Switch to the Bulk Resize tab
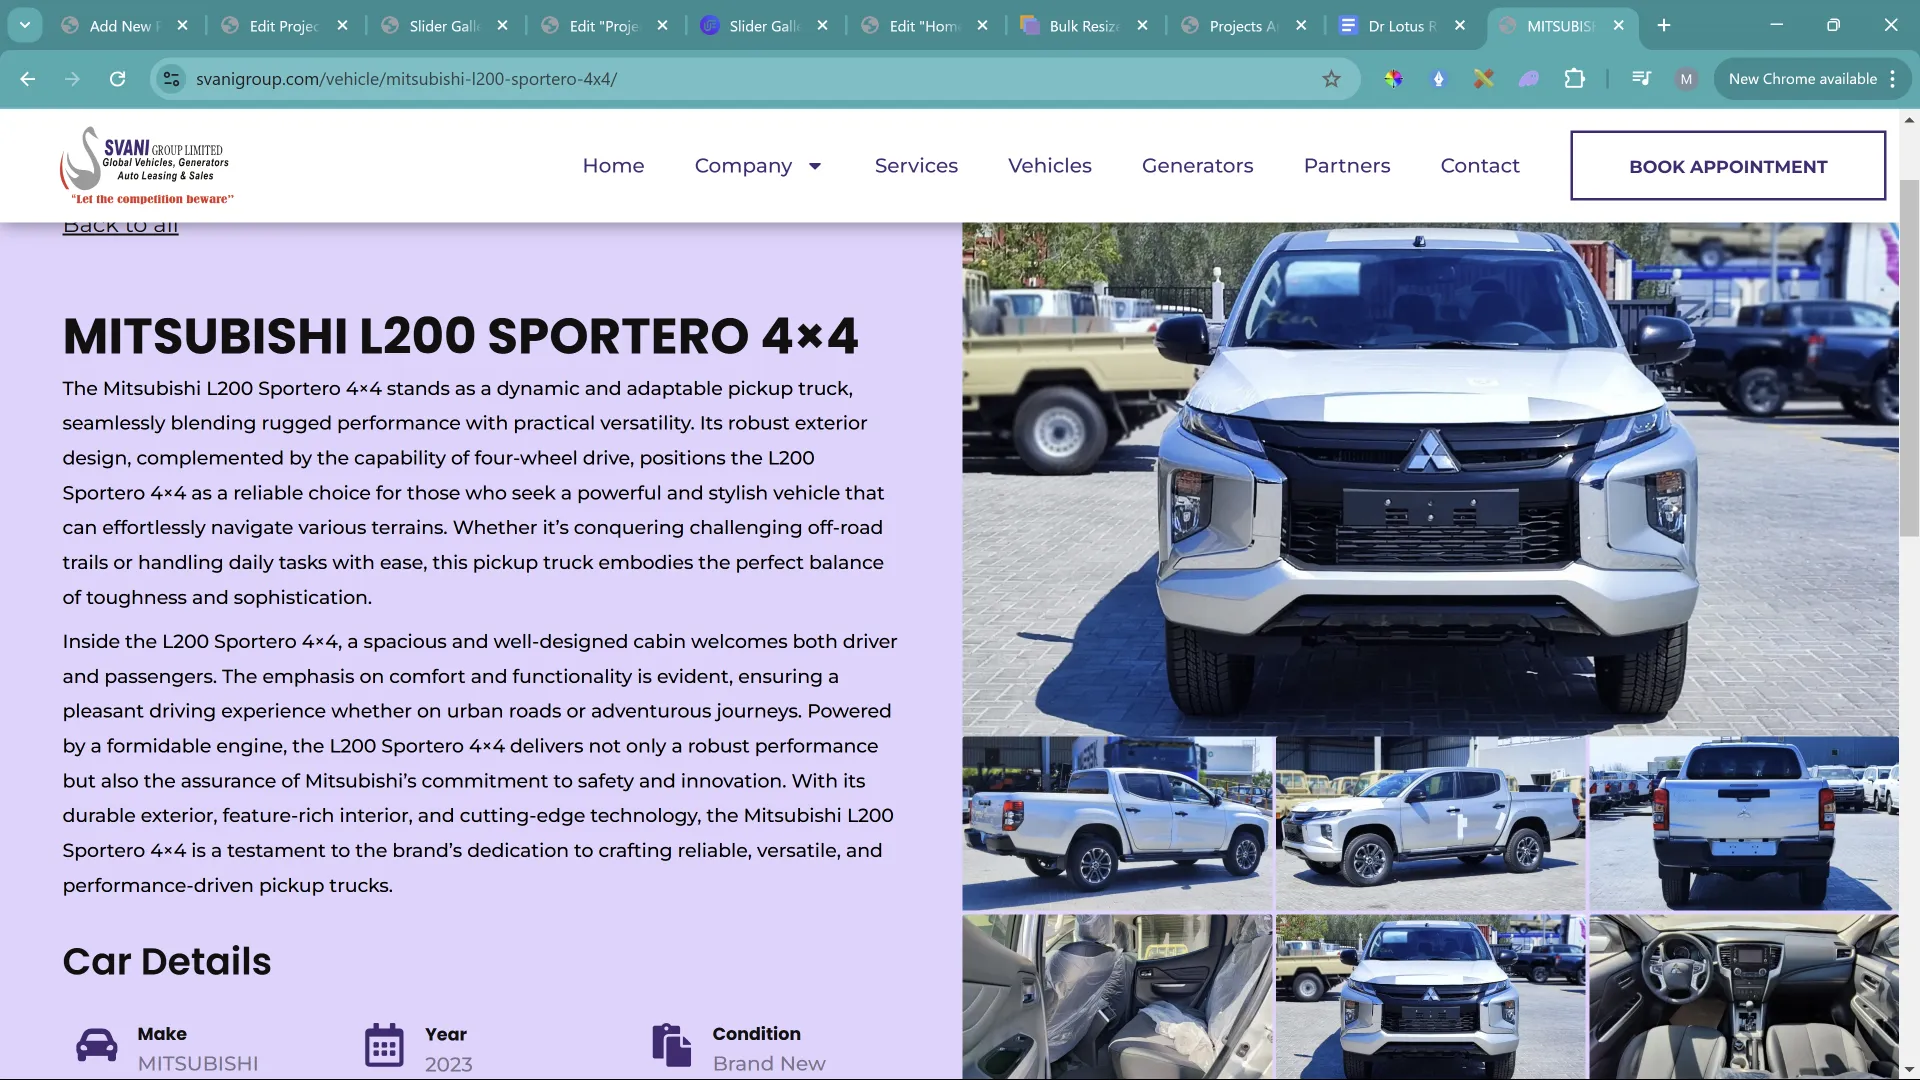The height and width of the screenshot is (1080, 1920). [x=1083, y=26]
